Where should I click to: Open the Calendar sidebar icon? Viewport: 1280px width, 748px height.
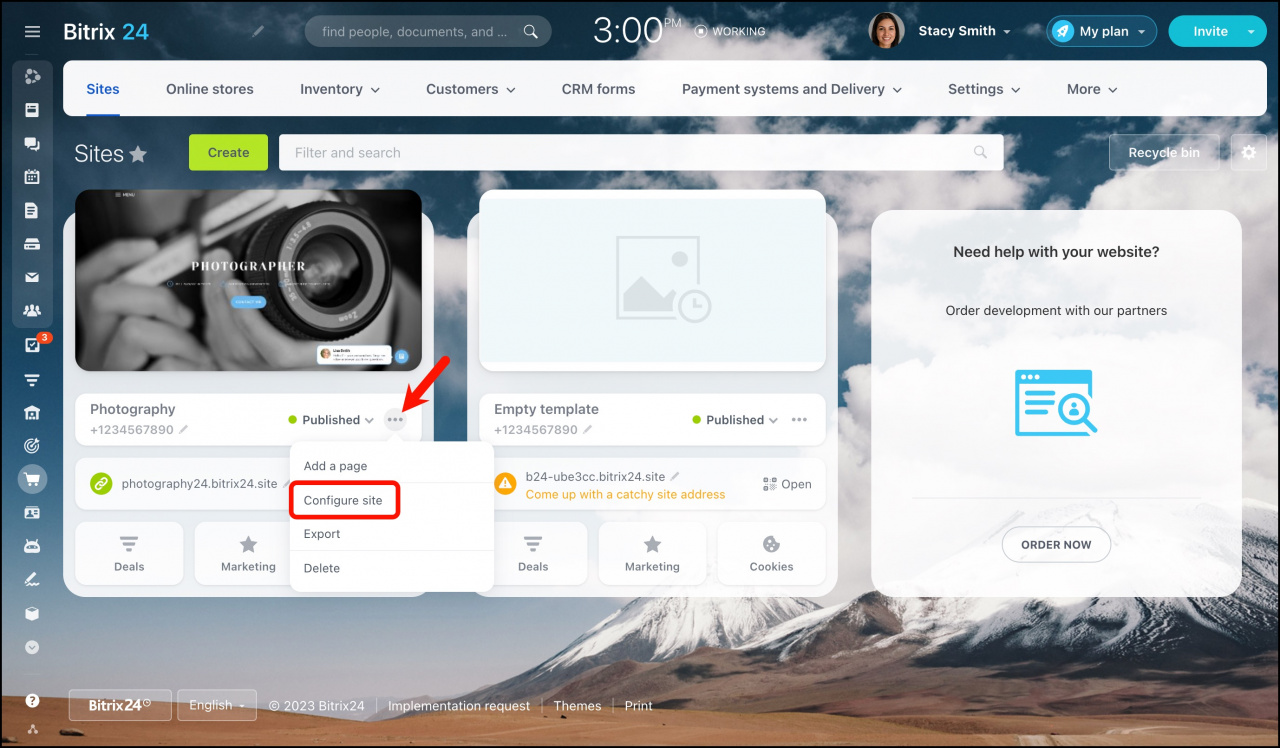pyautogui.click(x=32, y=177)
